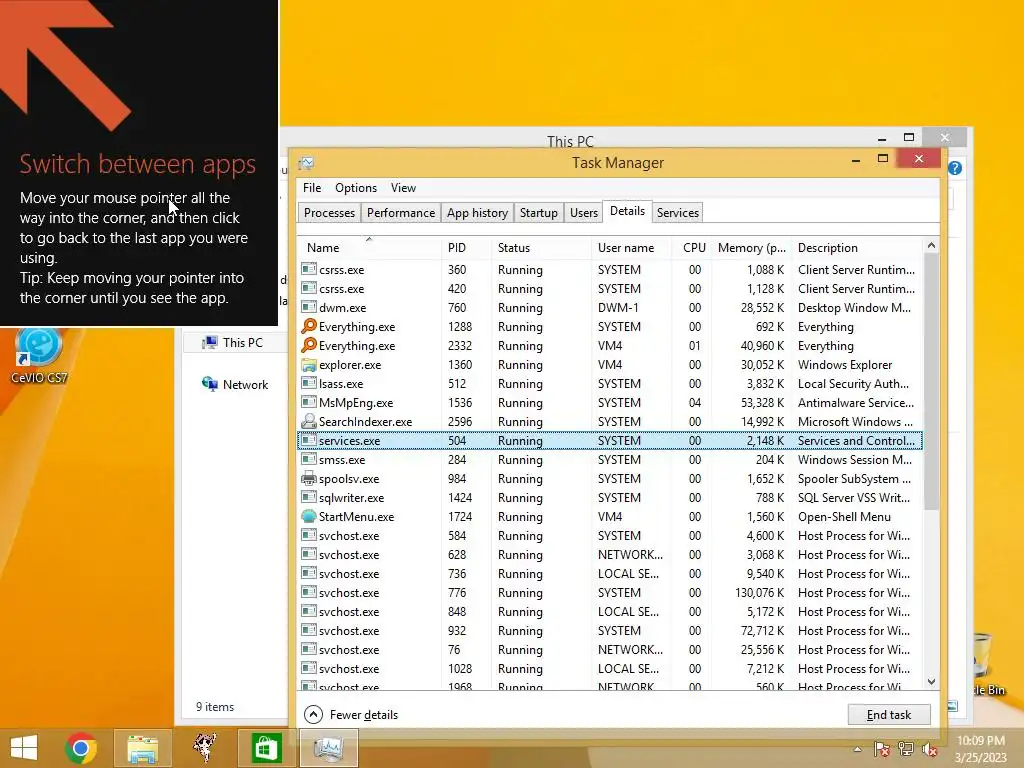The height and width of the screenshot is (768, 1024).
Task: Open File Explorer from the taskbar
Action: [142, 748]
